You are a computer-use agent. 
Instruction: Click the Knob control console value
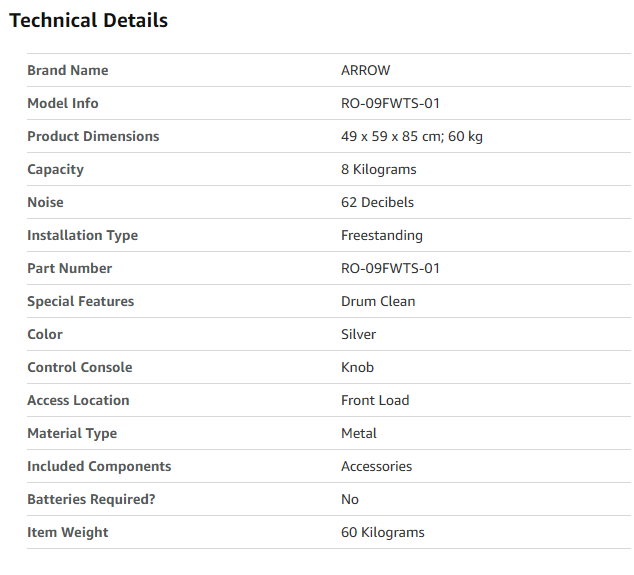(357, 367)
